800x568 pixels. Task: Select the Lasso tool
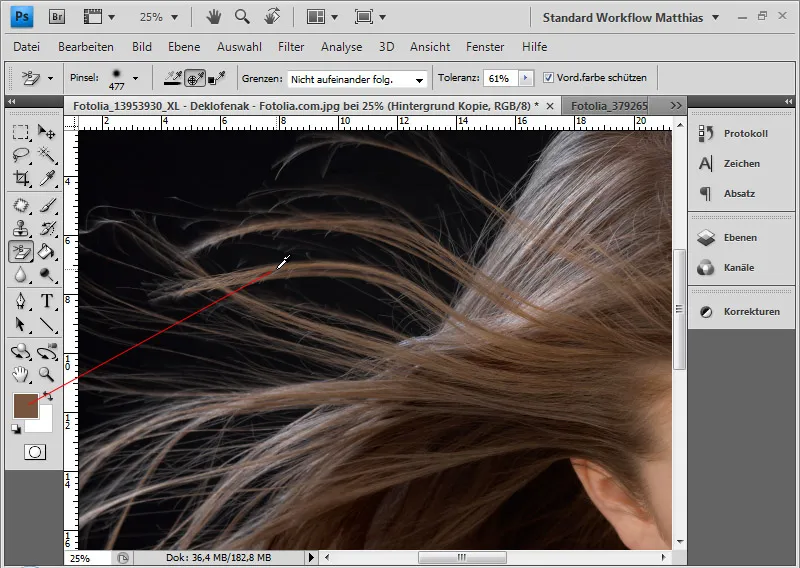21,155
